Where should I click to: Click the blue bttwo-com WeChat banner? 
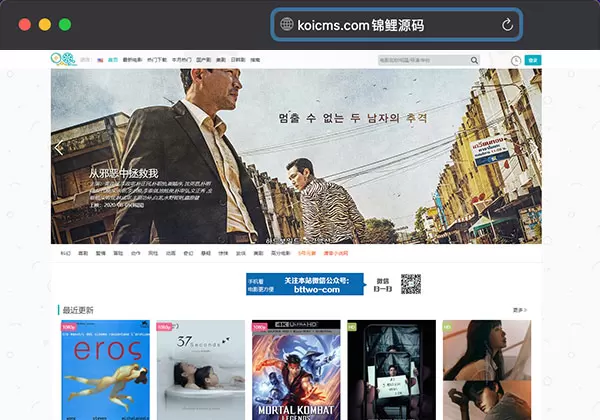point(305,284)
